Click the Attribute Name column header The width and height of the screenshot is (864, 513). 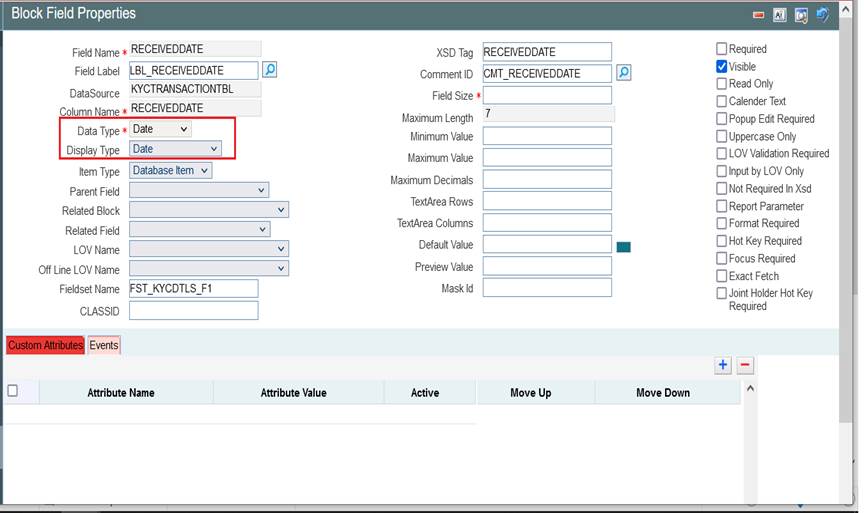[x=121, y=392]
